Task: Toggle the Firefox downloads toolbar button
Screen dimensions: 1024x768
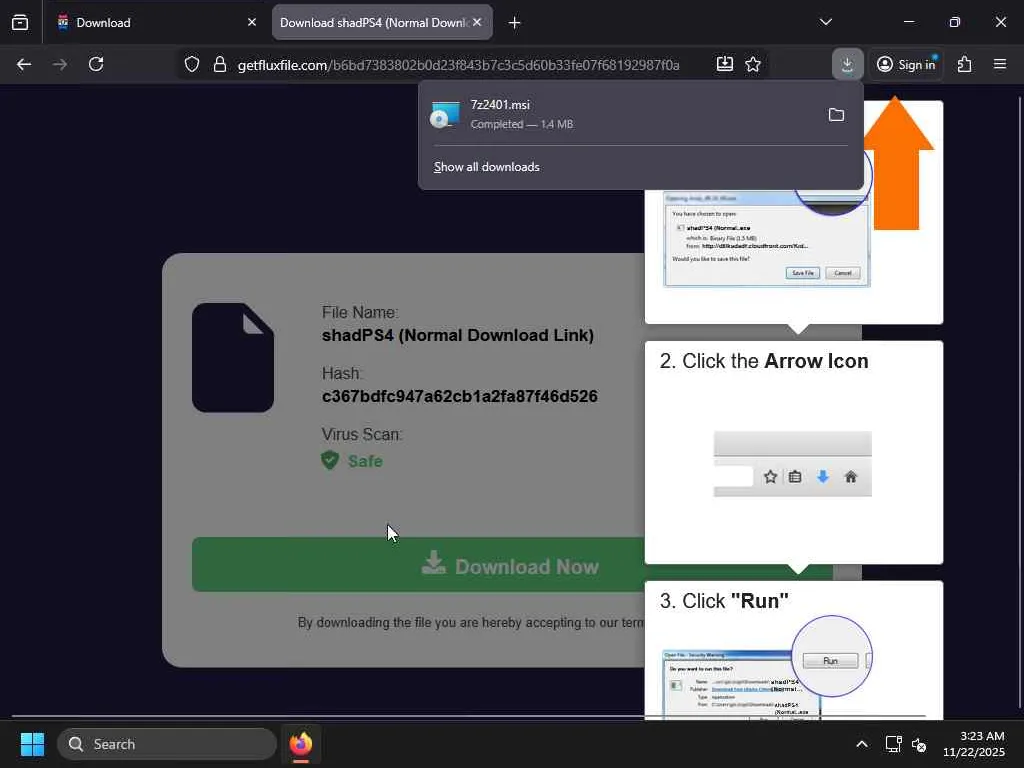Action: click(848, 64)
